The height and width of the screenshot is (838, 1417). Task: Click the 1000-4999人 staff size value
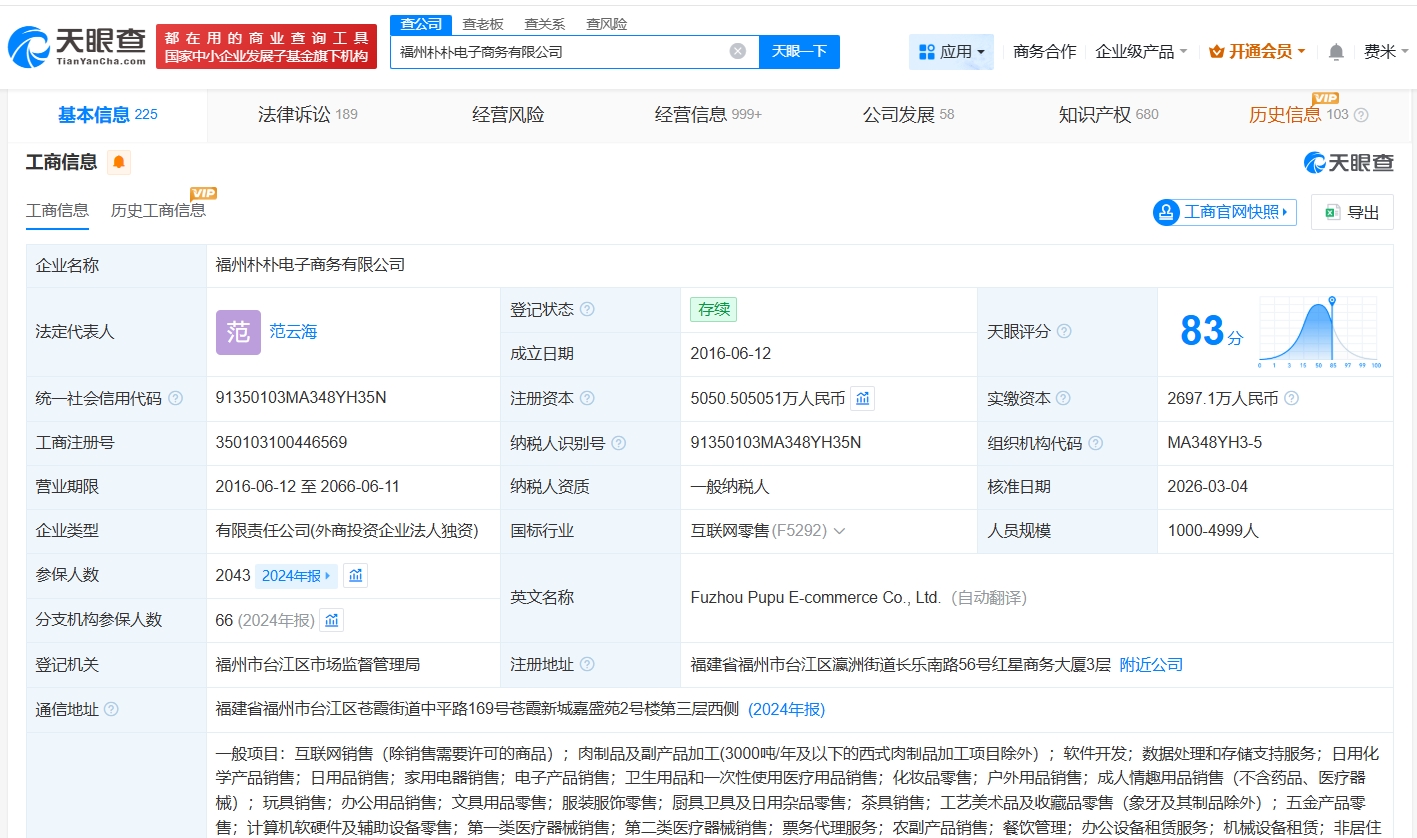1213,531
